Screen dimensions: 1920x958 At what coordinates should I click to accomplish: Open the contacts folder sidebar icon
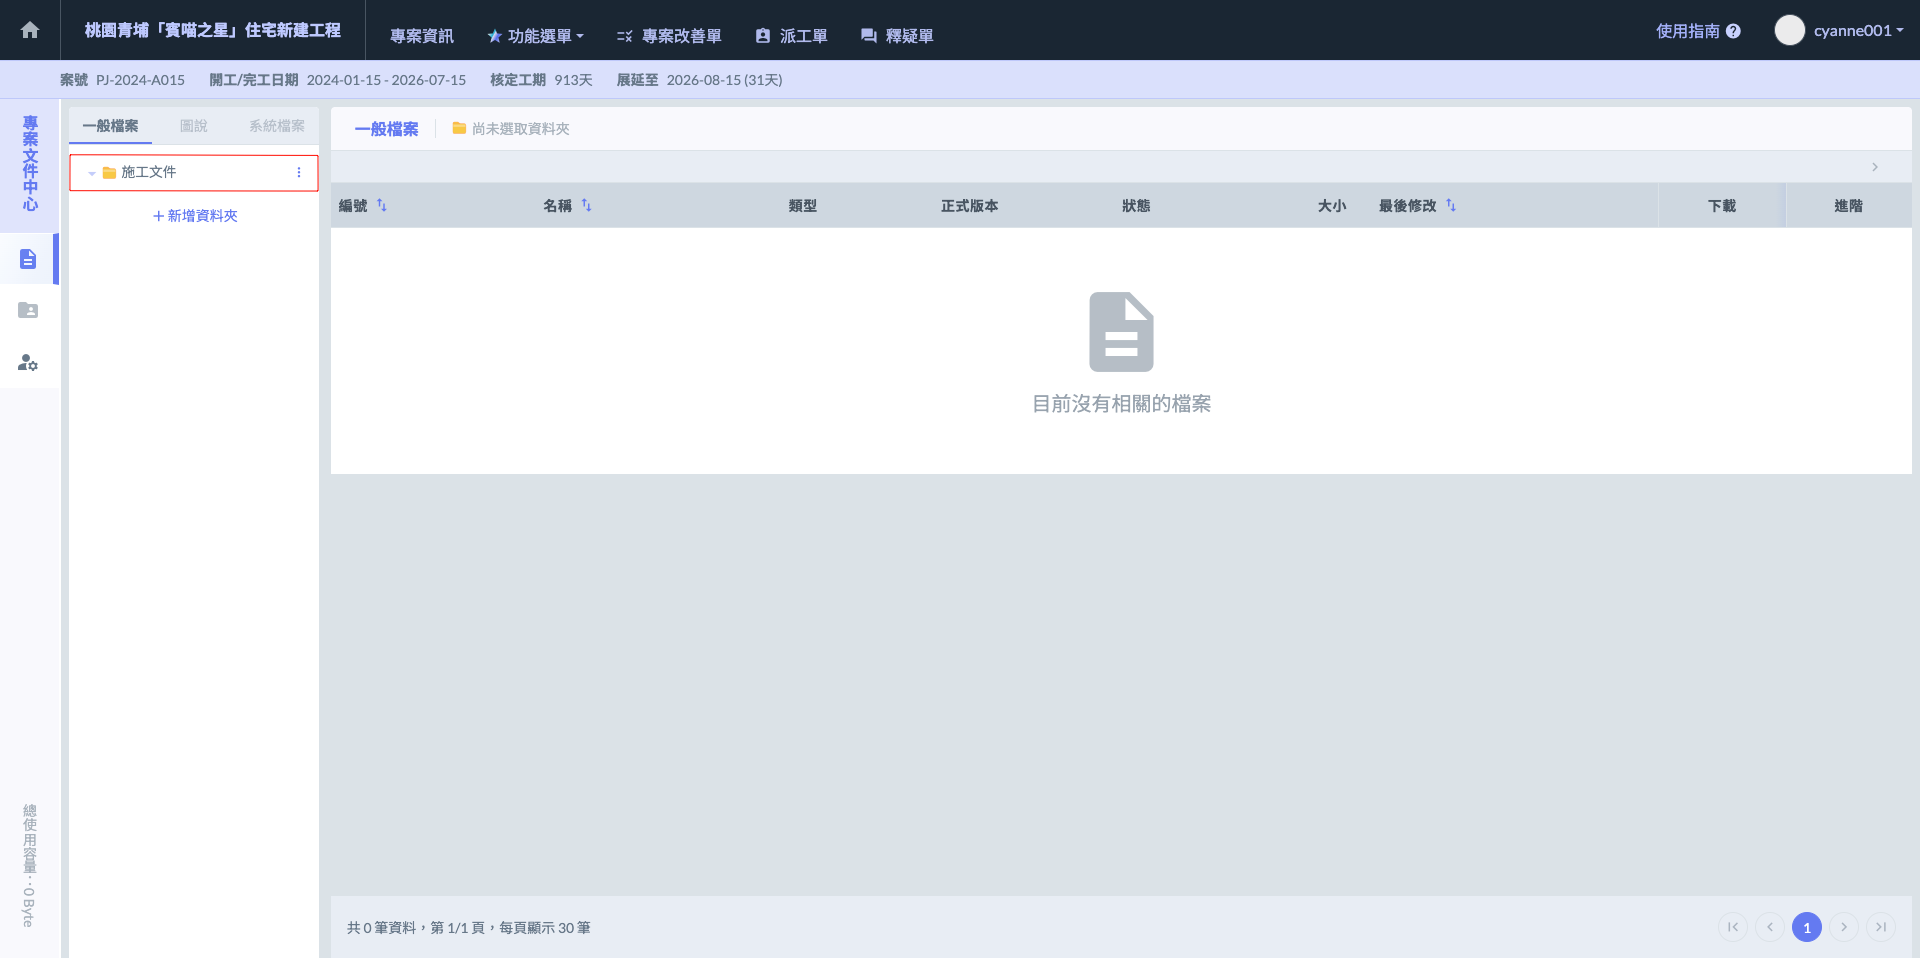pos(28,311)
